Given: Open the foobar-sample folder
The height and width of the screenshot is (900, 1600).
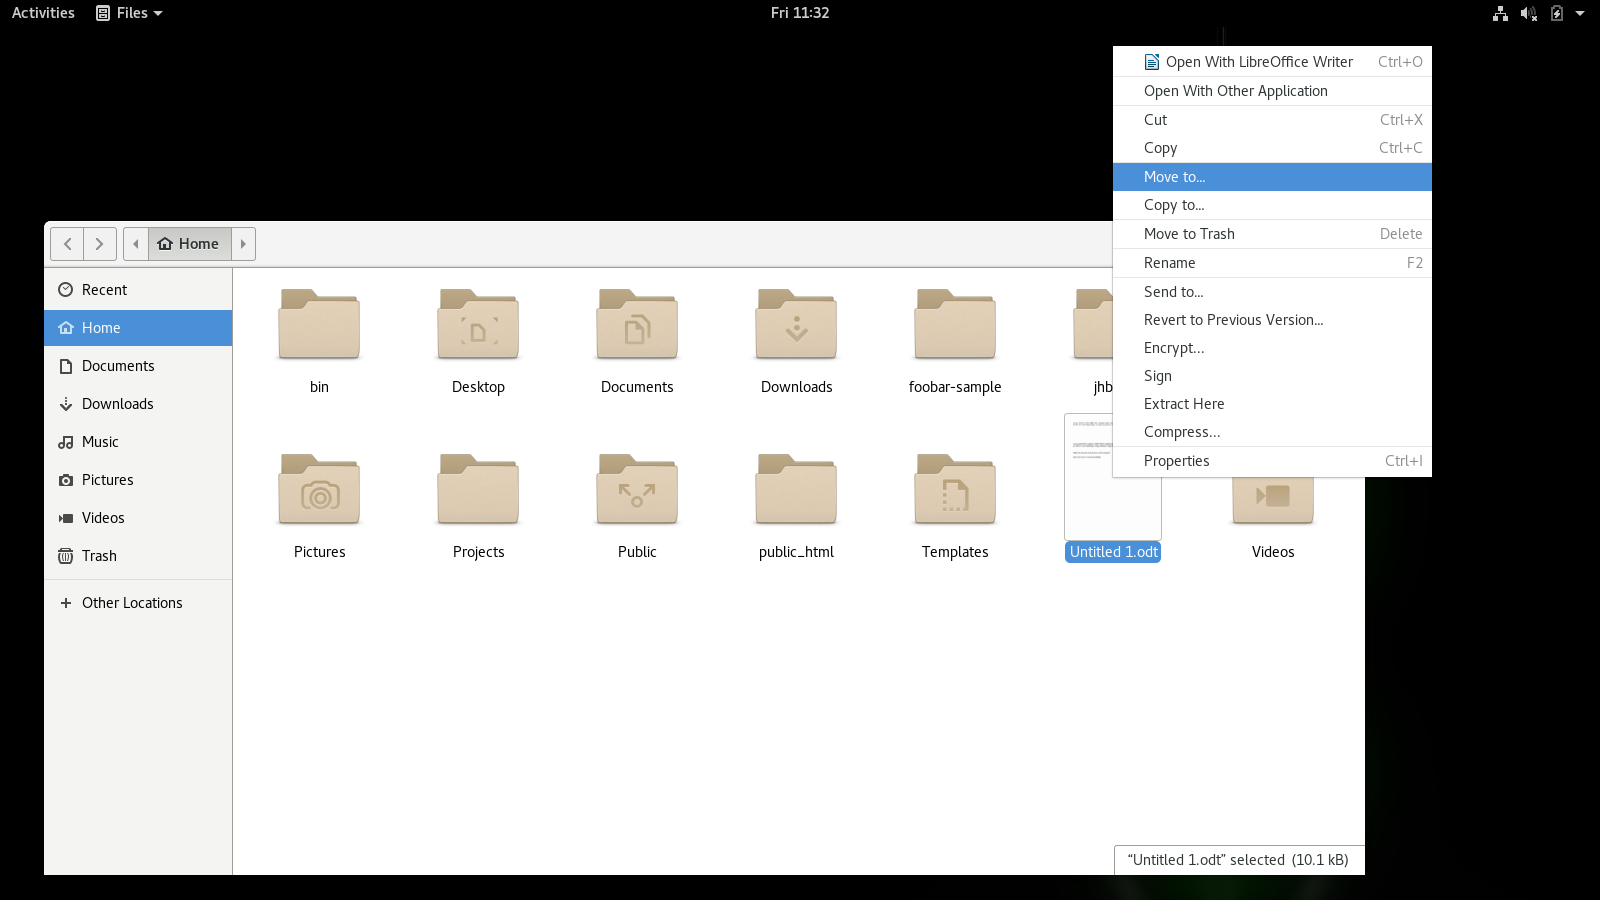Looking at the screenshot, I should point(955,325).
